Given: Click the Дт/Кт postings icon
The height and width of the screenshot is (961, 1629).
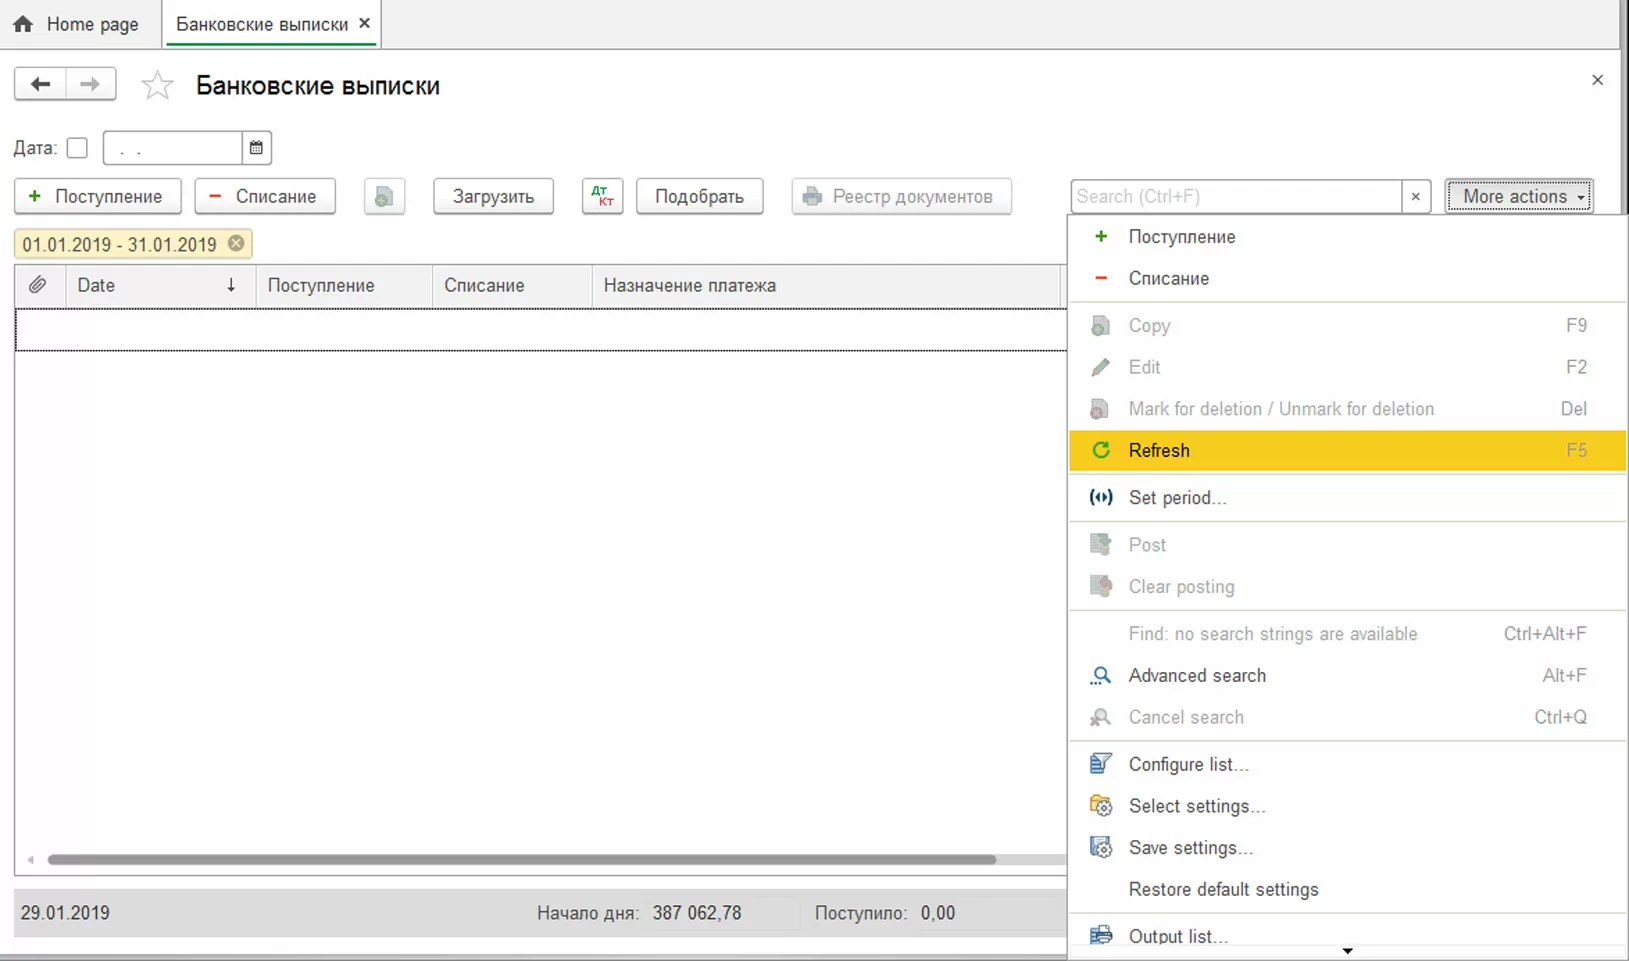Looking at the screenshot, I should pos(602,197).
